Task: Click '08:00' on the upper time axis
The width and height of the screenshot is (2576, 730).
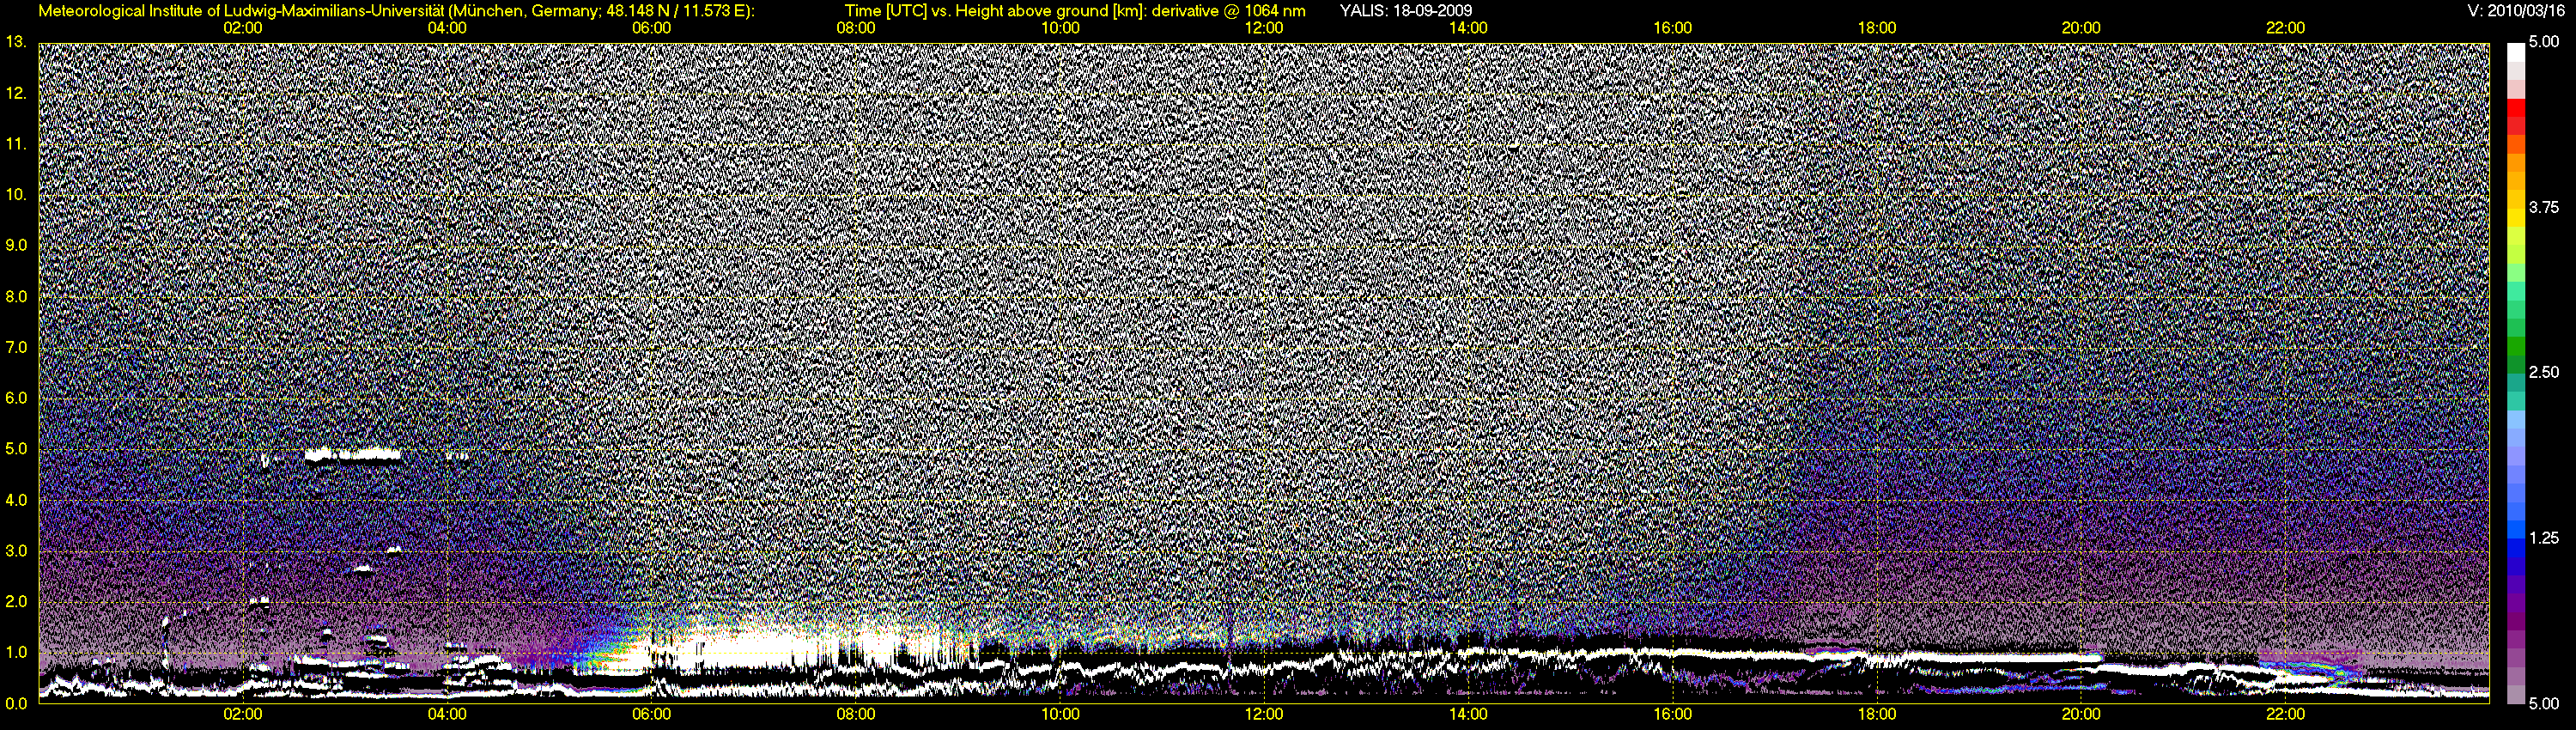Action: click(x=856, y=28)
